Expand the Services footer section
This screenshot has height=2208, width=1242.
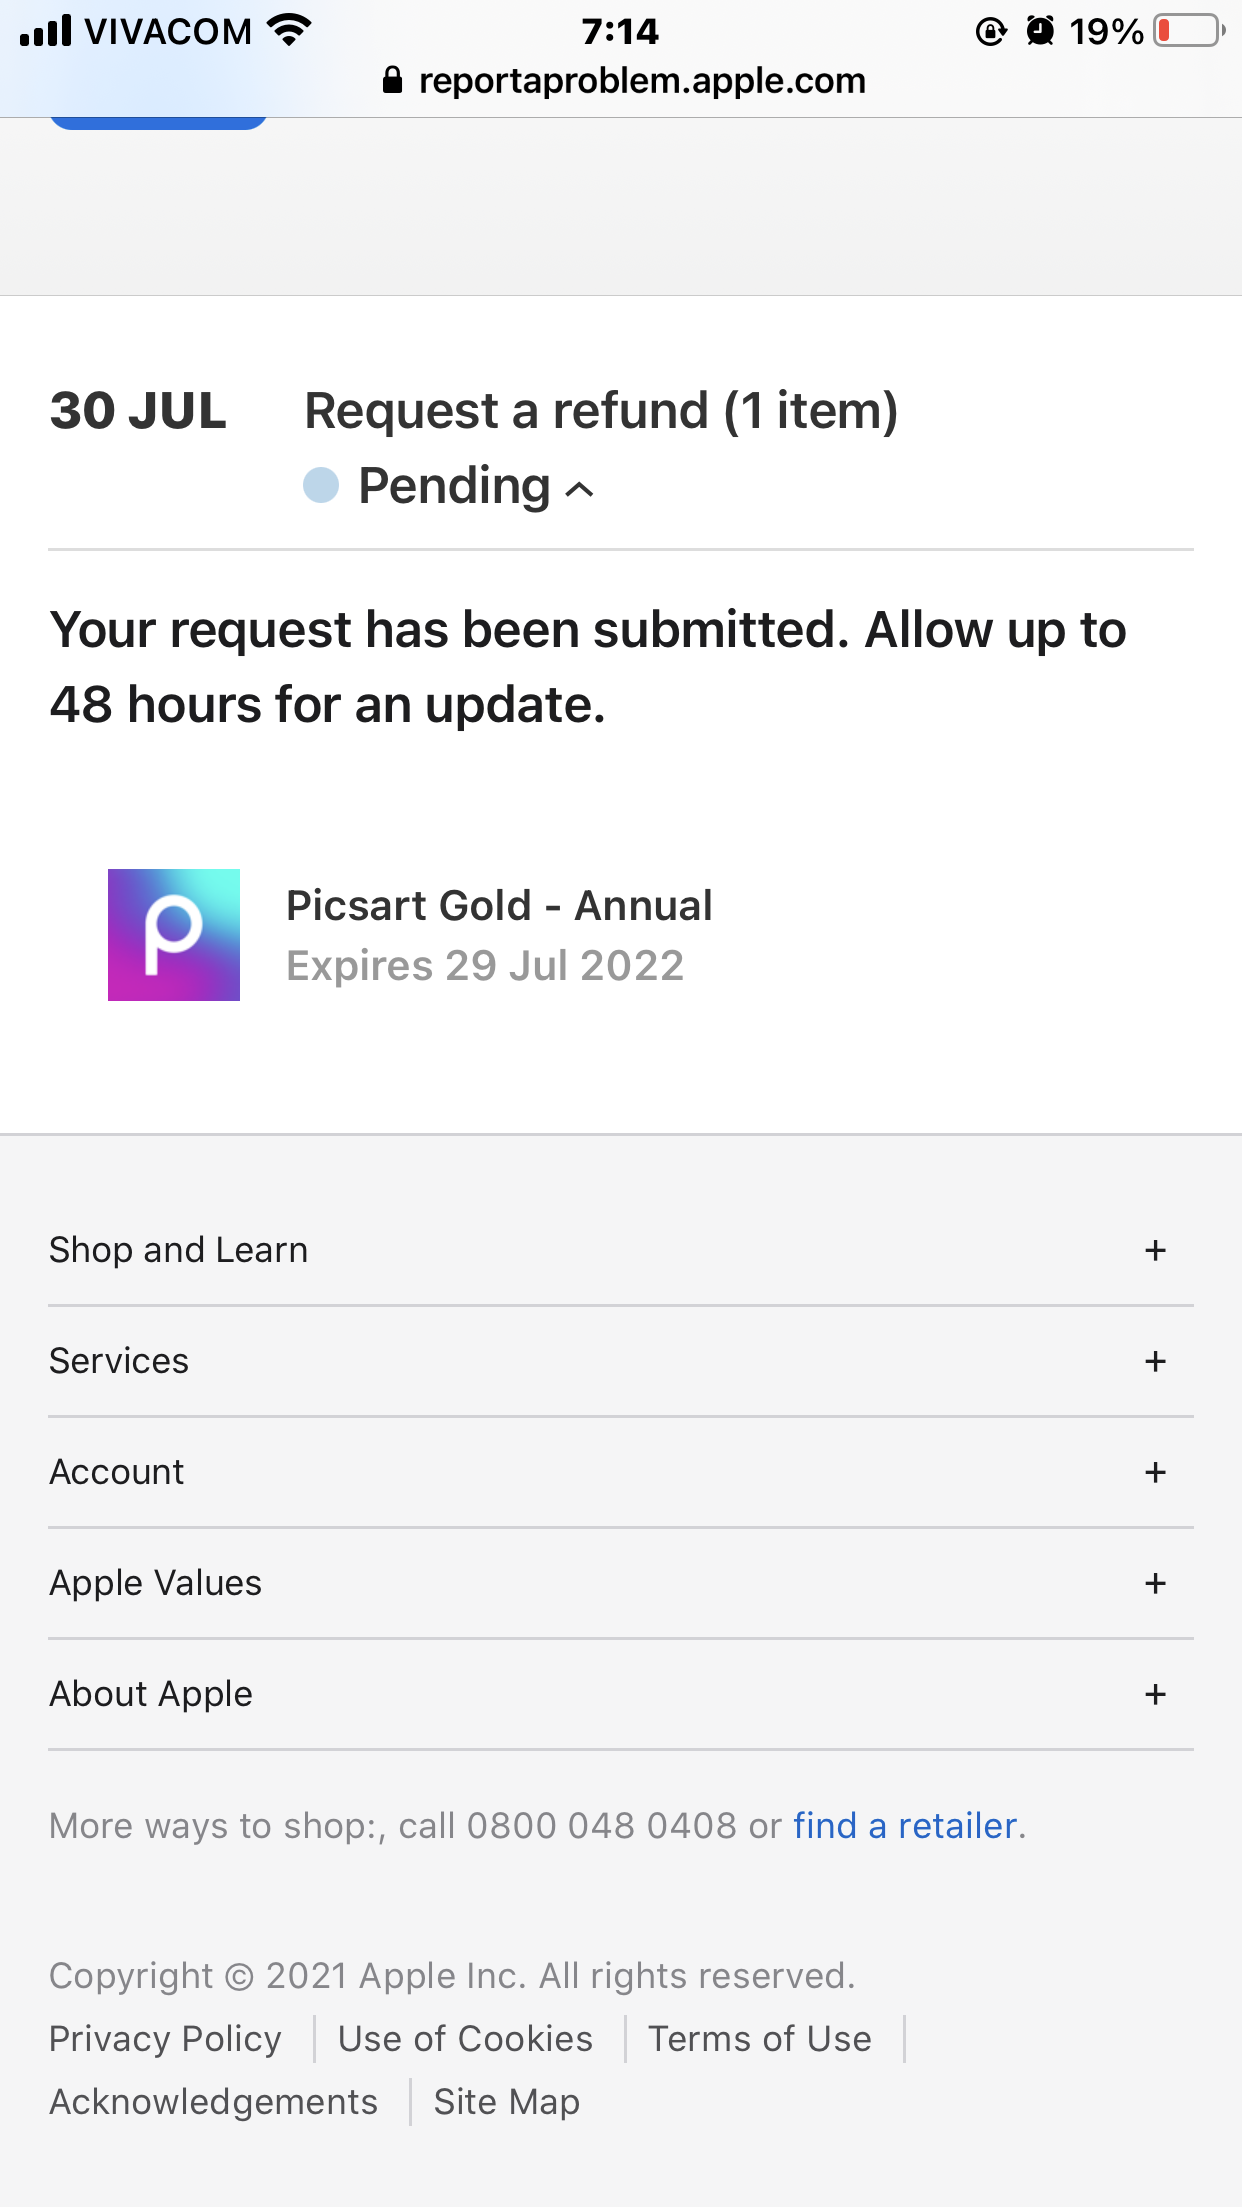click(1155, 1361)
